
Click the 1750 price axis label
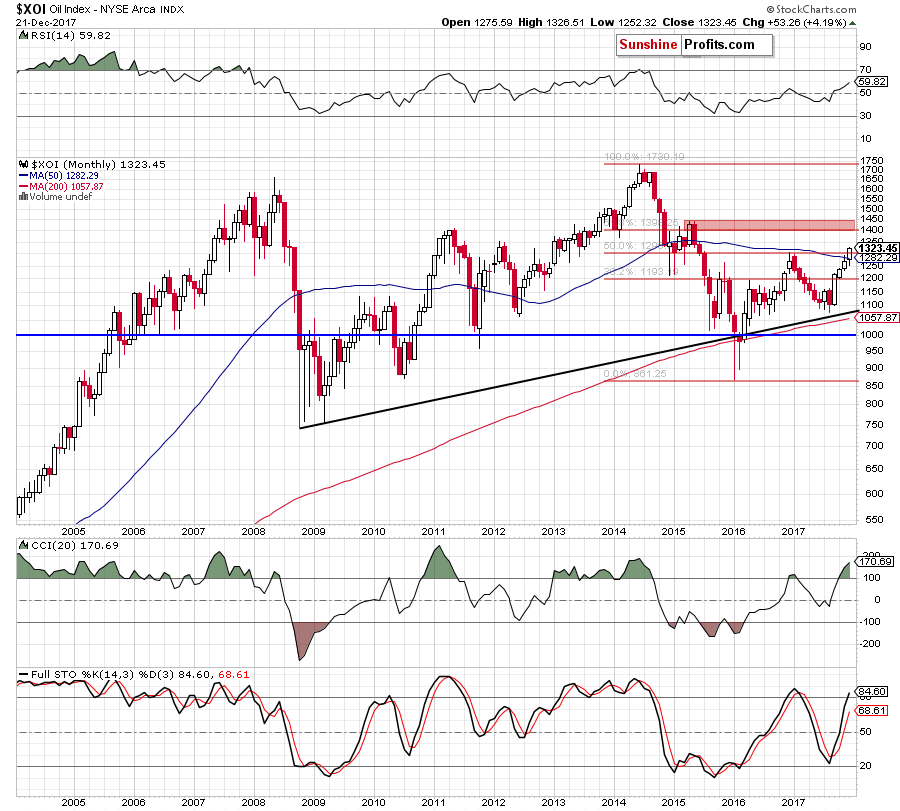pyautogui.click(x=872, y=161)
